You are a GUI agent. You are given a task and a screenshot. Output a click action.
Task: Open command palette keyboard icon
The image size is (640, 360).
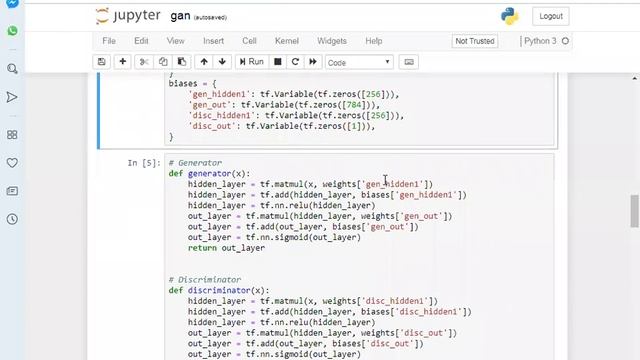pos(409,62)
